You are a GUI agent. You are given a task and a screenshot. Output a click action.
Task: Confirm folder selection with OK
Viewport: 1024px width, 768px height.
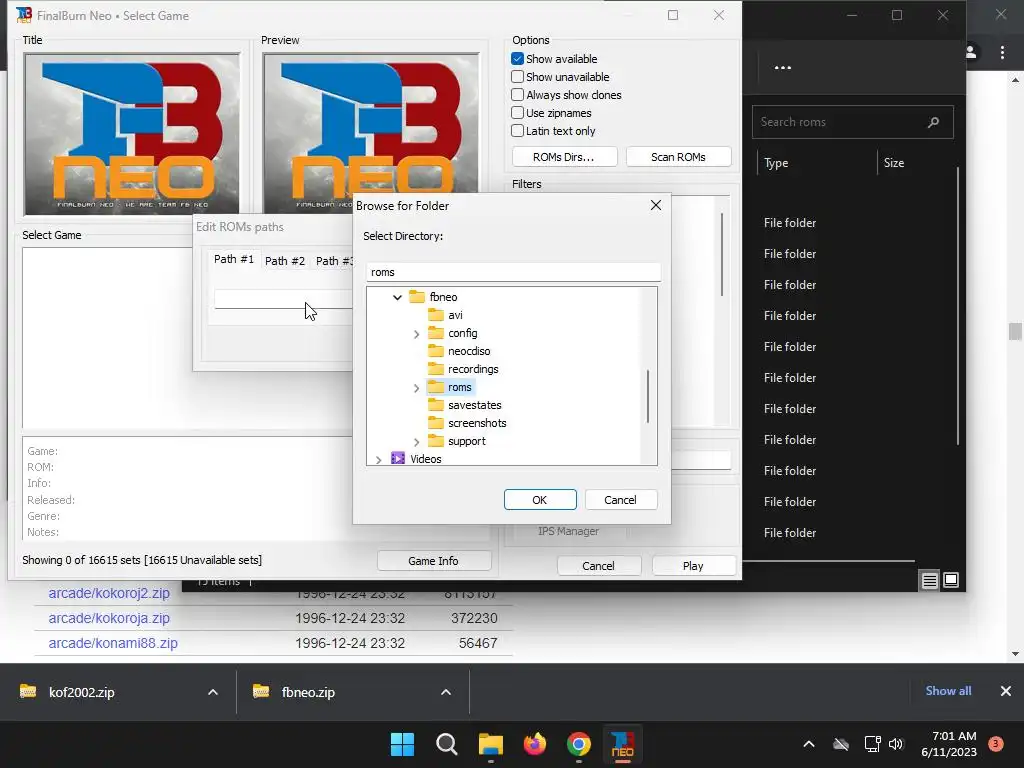pos(540,500)
